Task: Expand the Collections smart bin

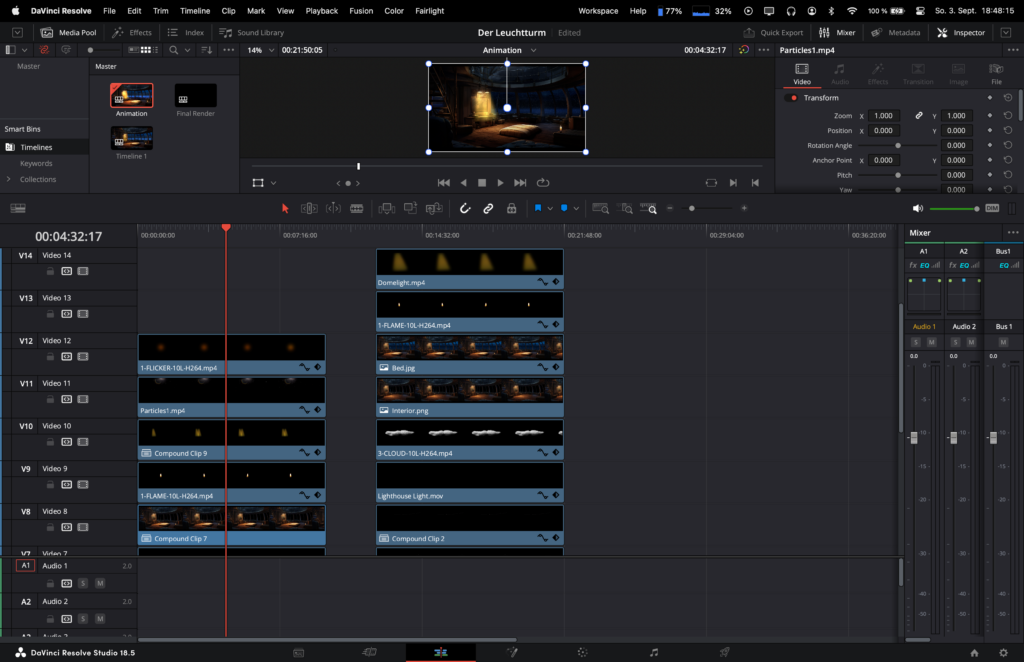Action: [x=8, y=180]
